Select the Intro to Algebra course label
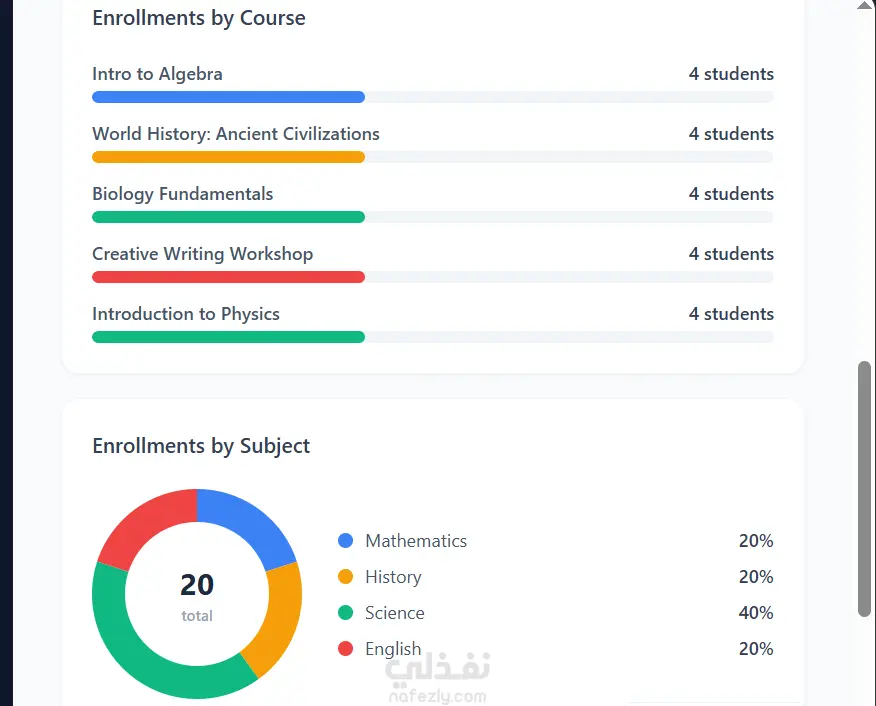This screenshot has height=706, width=876. (157, 74)
